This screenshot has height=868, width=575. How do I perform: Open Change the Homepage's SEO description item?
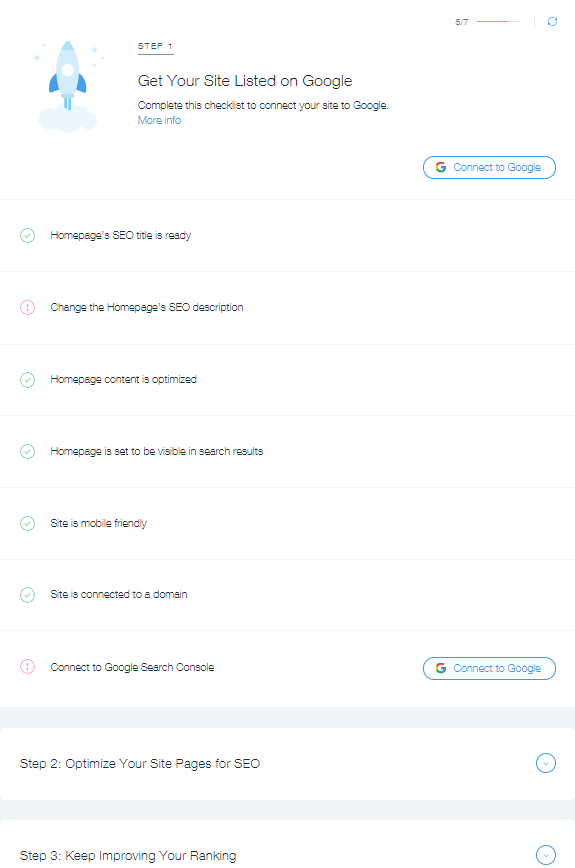pos(287,308)
